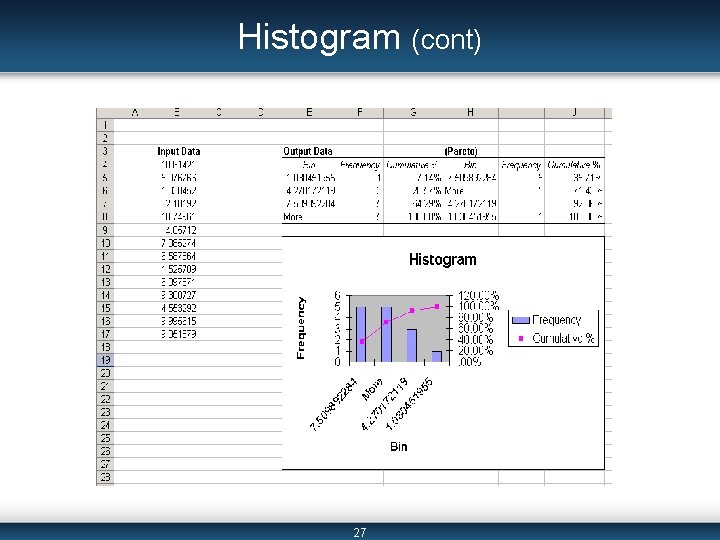Click the vertical "Frequency" axis title
This screenshot has height=540, width=720.
click(301, 328)
